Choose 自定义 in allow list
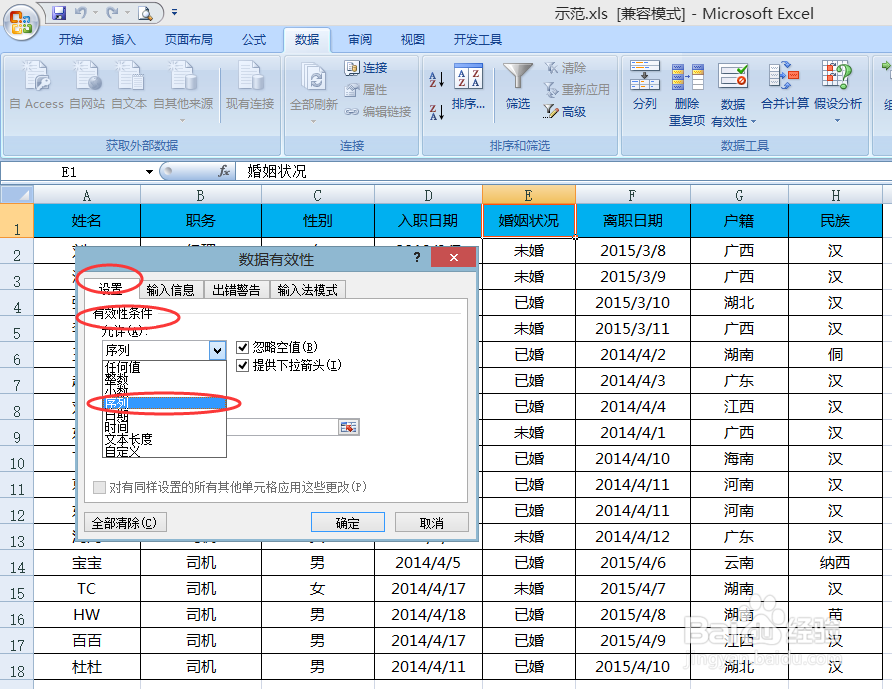The image size is (892, 689). click(x=164, y=452)
